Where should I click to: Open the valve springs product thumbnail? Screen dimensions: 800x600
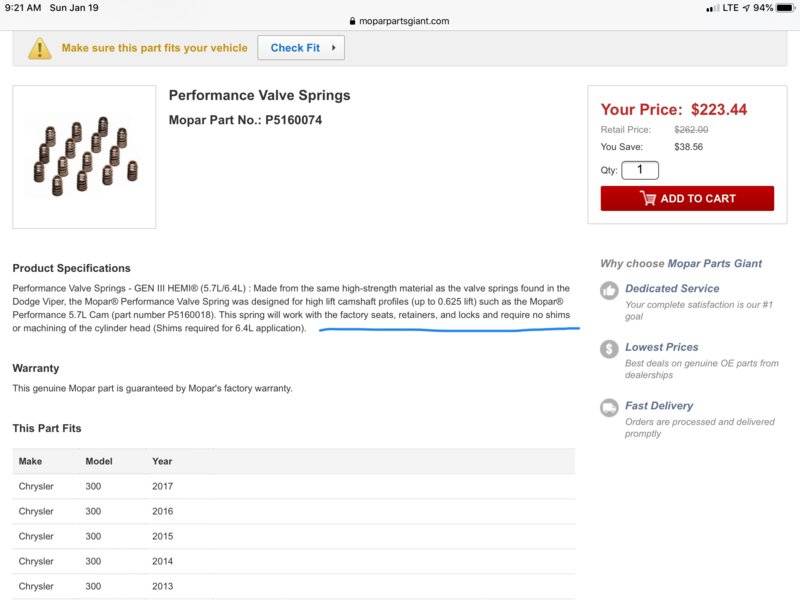84,157
